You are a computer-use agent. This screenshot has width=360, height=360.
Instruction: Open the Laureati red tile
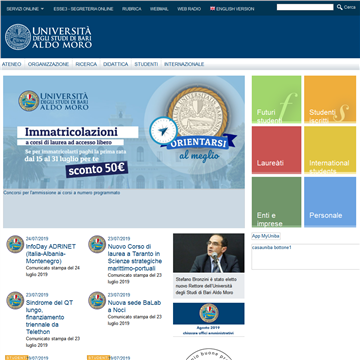[276, 150]
